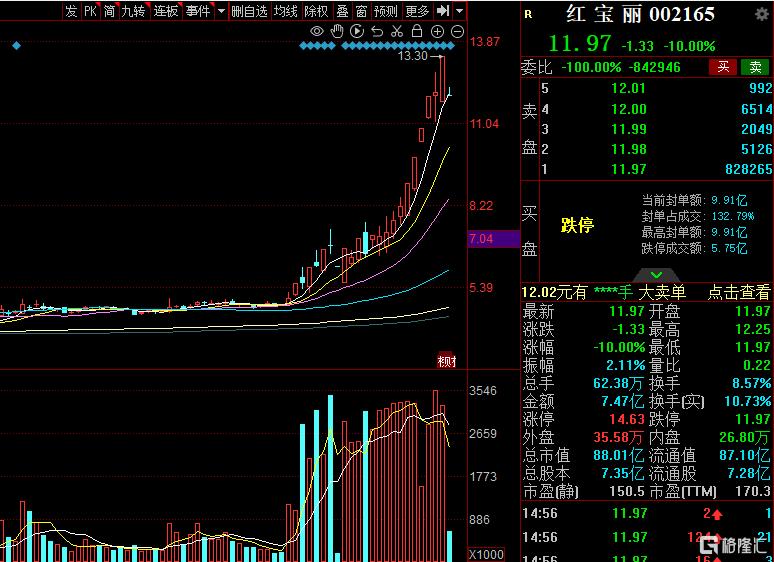Image resolution: width=774 pixels, height=562 pixels.
Task: Toggle the padlock lock icon
Action: (x=417, y=31)
